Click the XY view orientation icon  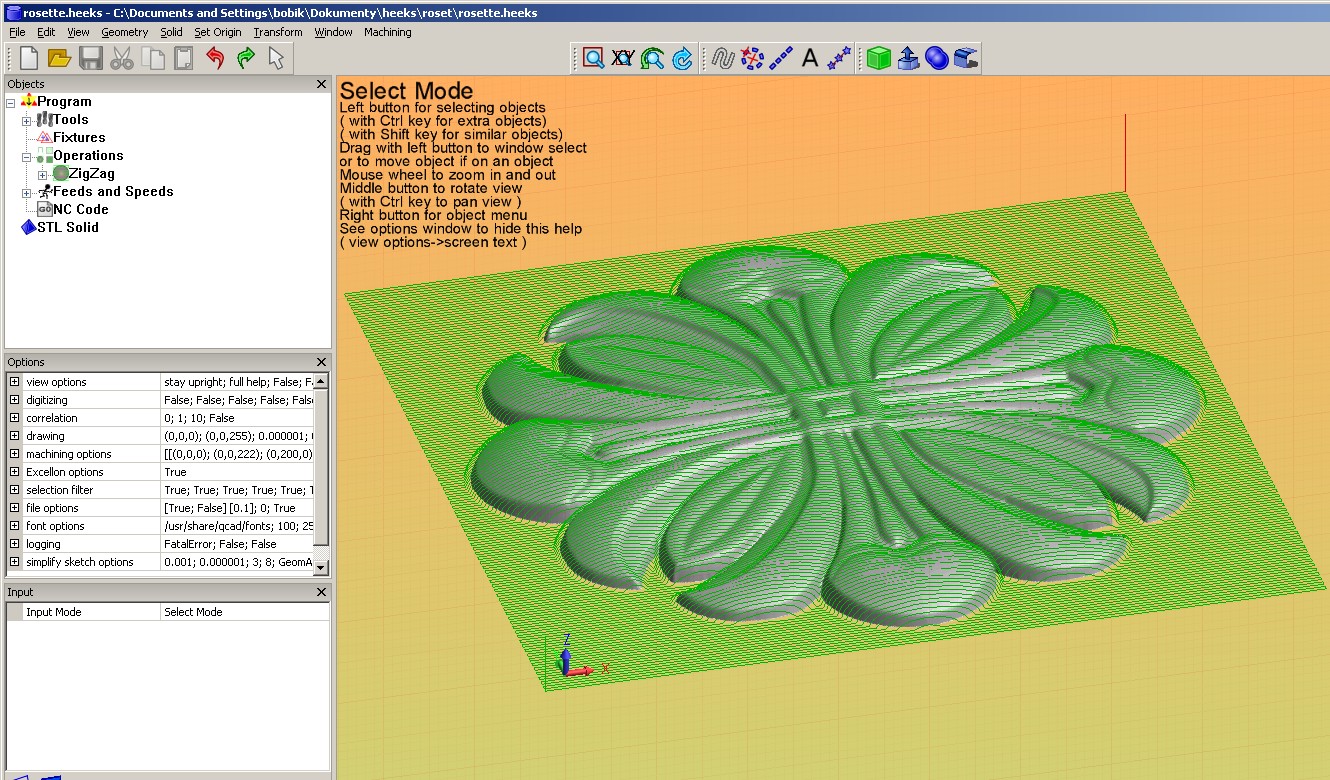(622, 59)
